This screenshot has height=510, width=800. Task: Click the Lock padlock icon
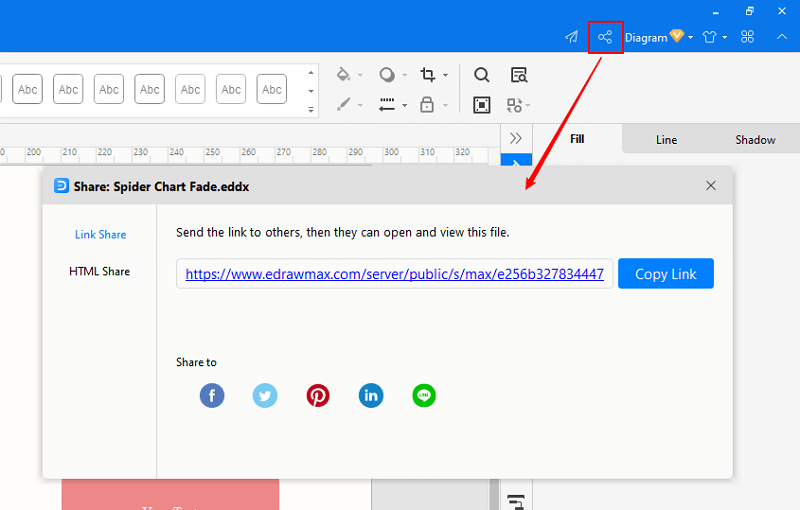point(427,104)
